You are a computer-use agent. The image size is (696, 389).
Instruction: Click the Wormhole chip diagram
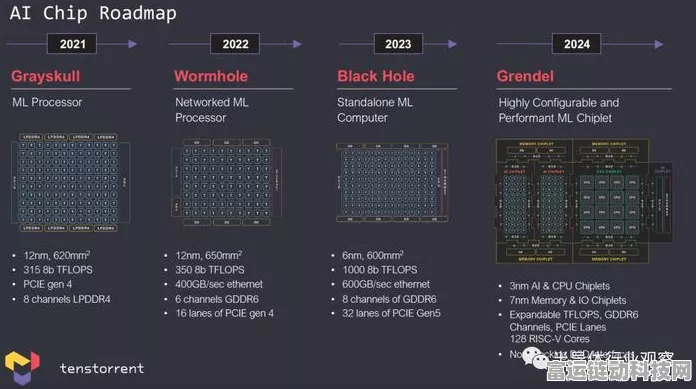[226, 182]
